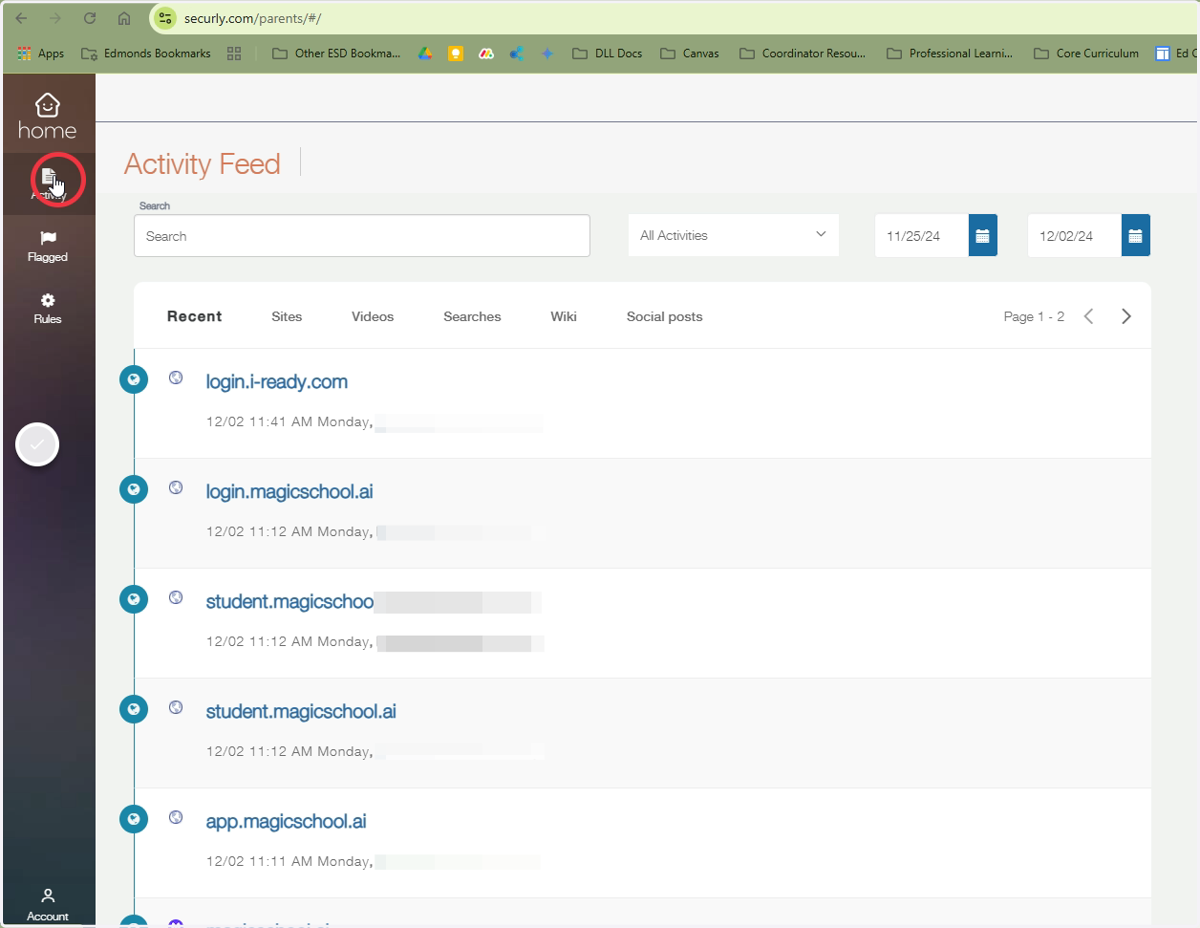Switch to the Sites tab
The image size is (1200, 928).
[286, 316]
